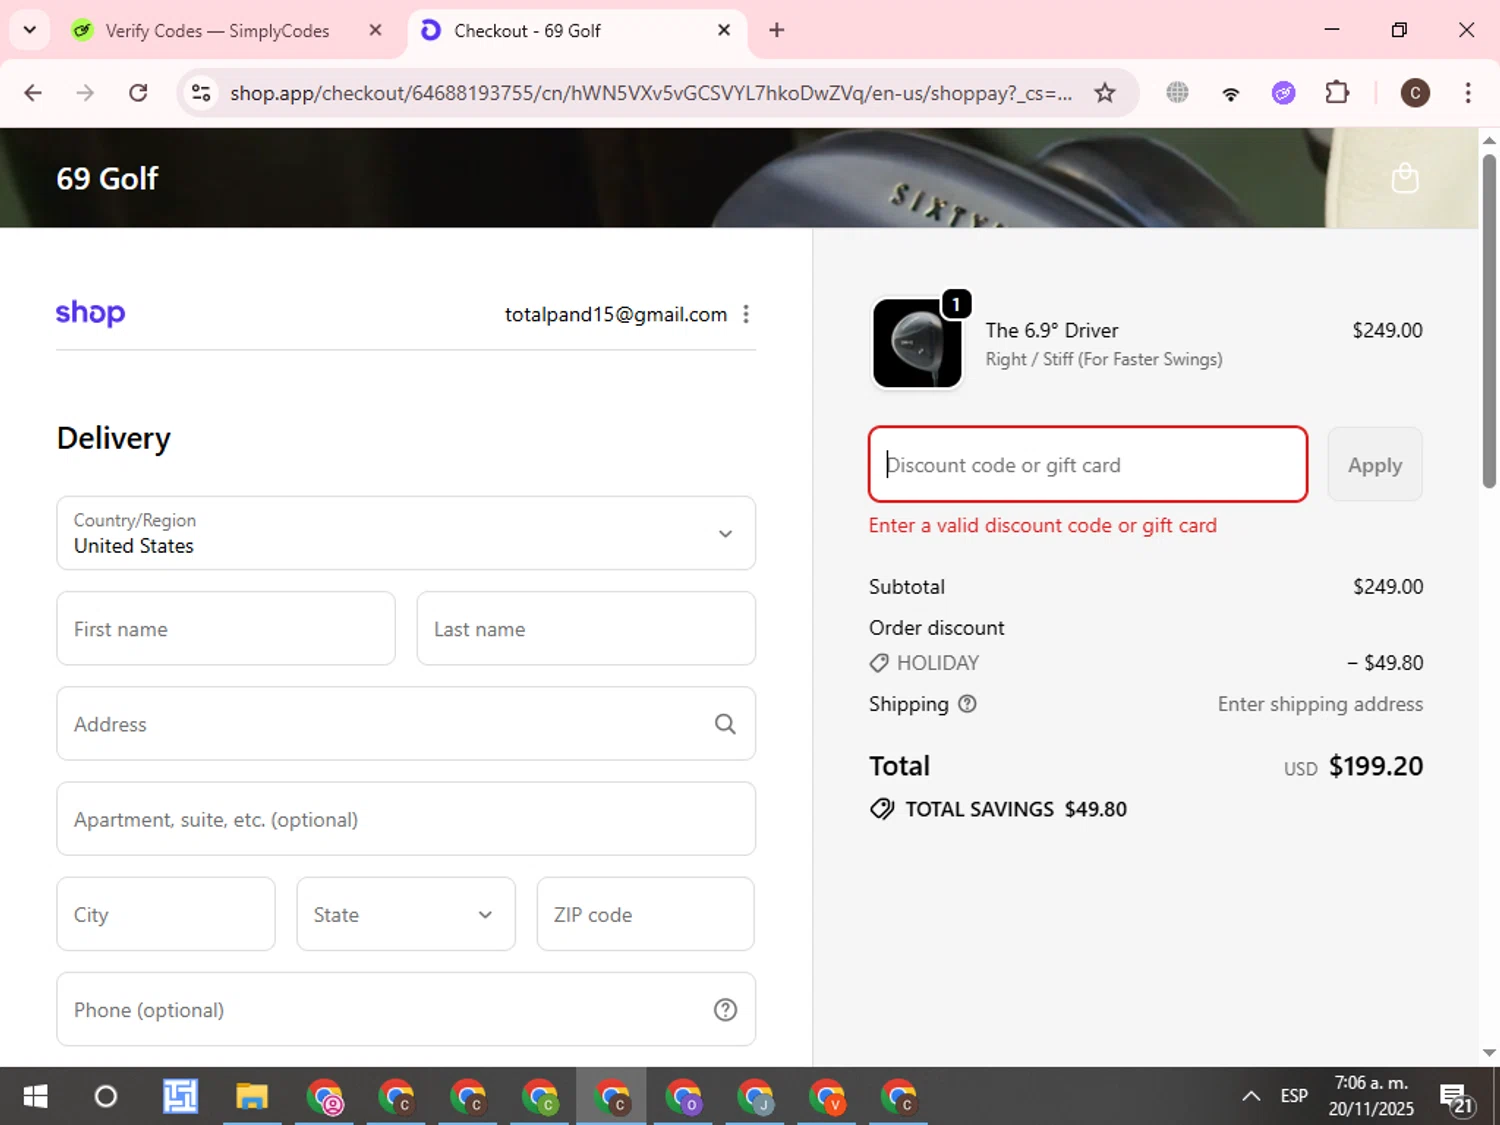The height and width of the screenshot is (1125, 1500).
Task: Open the Extensions puzzle icon
Action: (1337, 93)
